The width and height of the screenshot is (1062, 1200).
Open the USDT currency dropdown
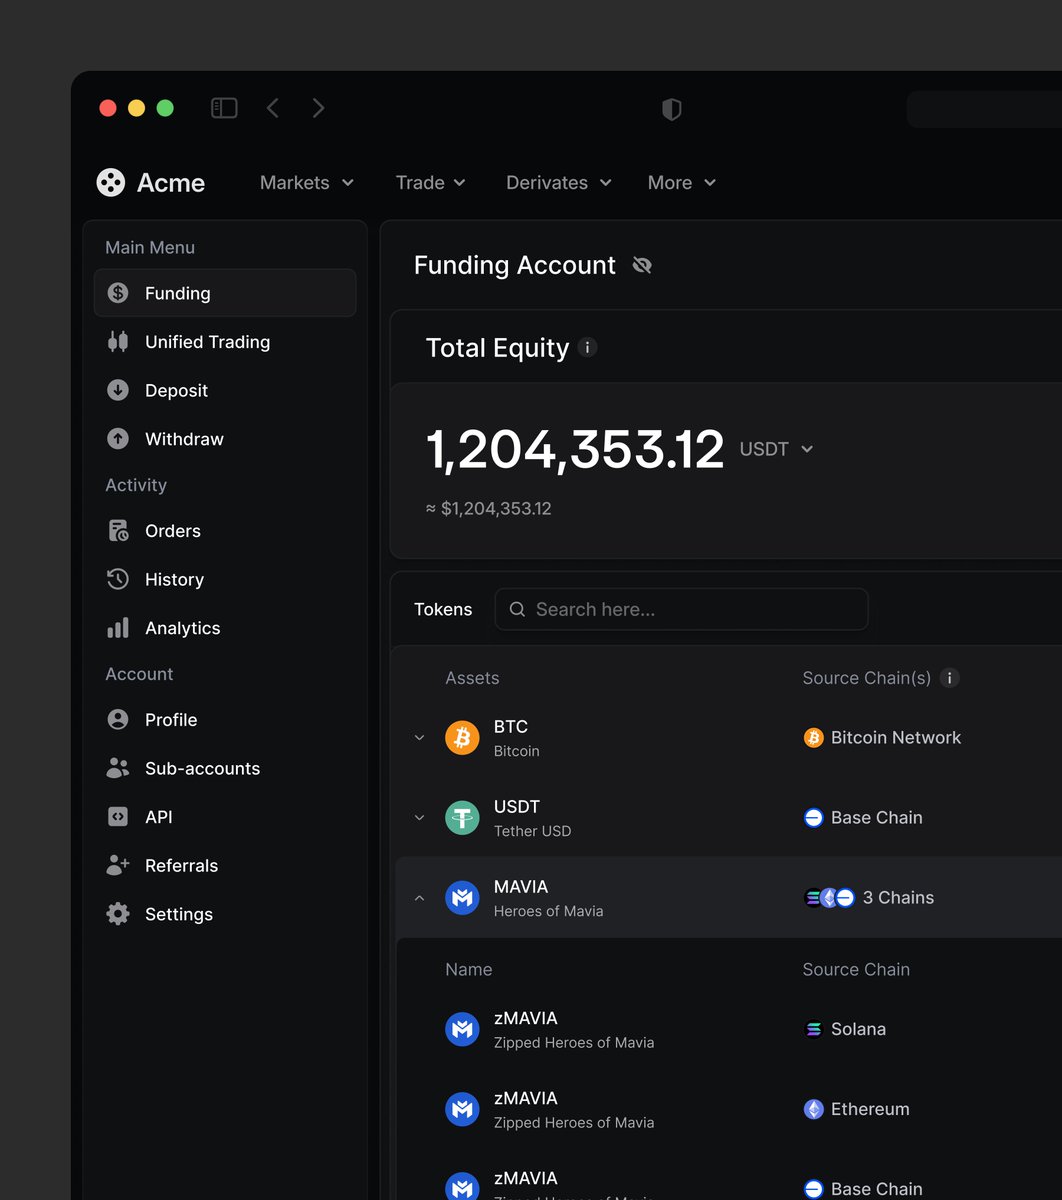pyautogui.click(x=776, y=449)
